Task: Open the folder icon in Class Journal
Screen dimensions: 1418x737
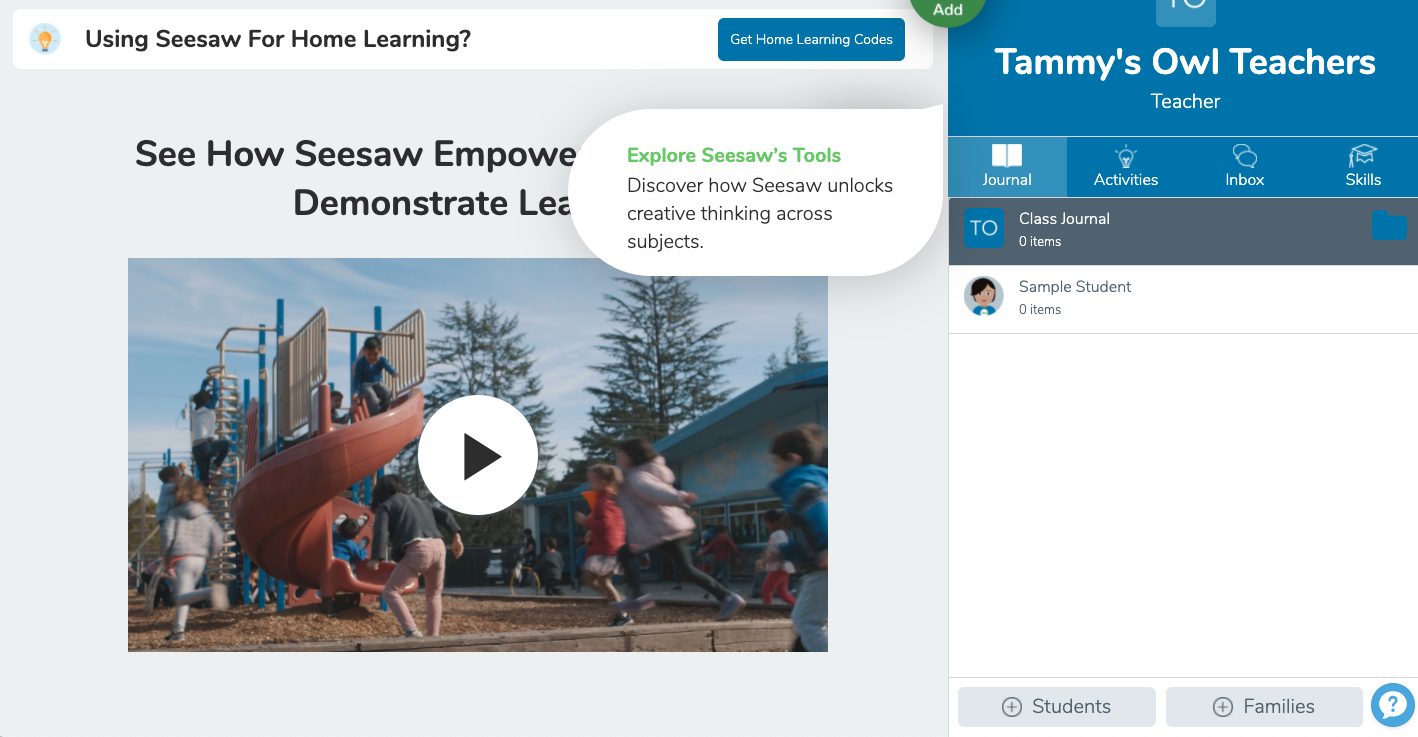Action: click(1389, 226)
